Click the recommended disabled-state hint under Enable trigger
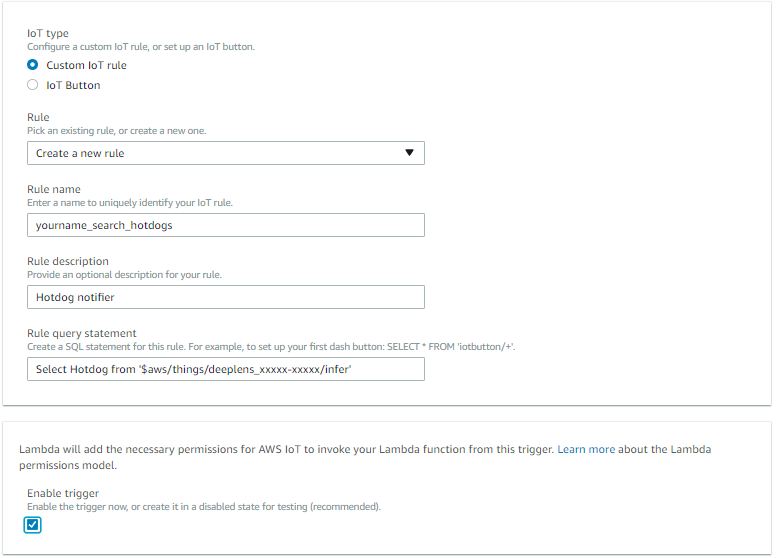The height and width of the screenshot is (558, 778). (x=204, y=507)
